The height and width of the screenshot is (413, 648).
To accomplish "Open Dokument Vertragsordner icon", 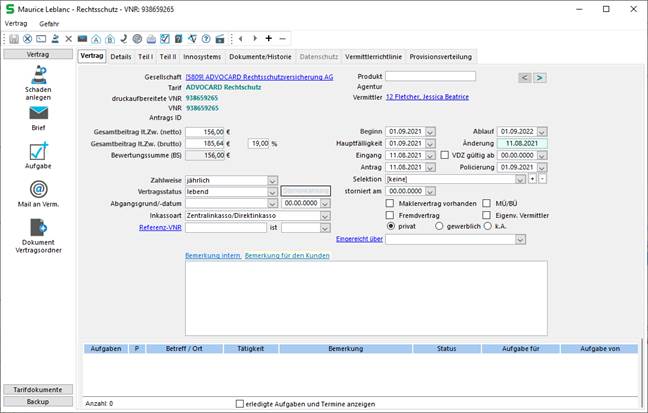I will coord(38,227).
